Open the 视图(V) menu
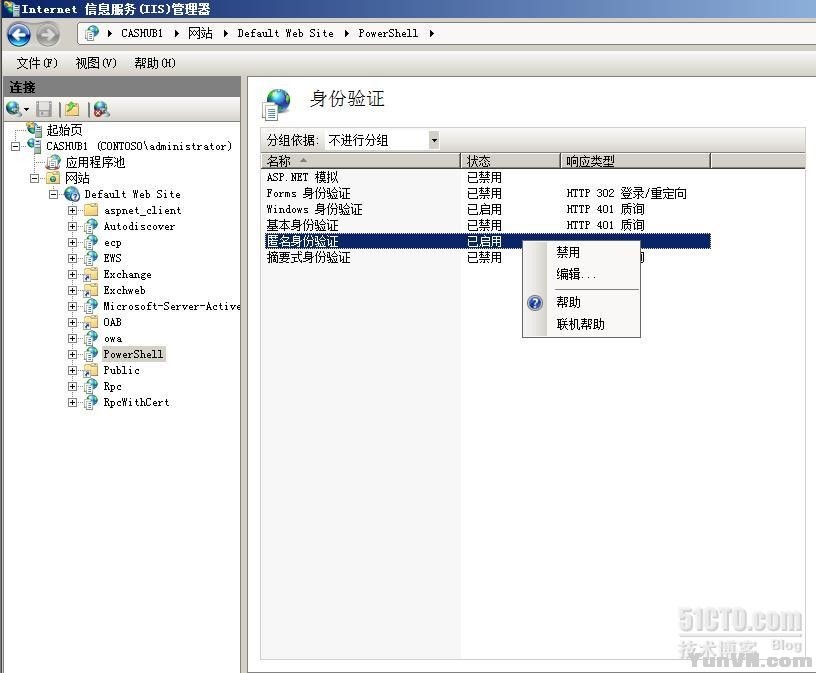 coord(96,63)
